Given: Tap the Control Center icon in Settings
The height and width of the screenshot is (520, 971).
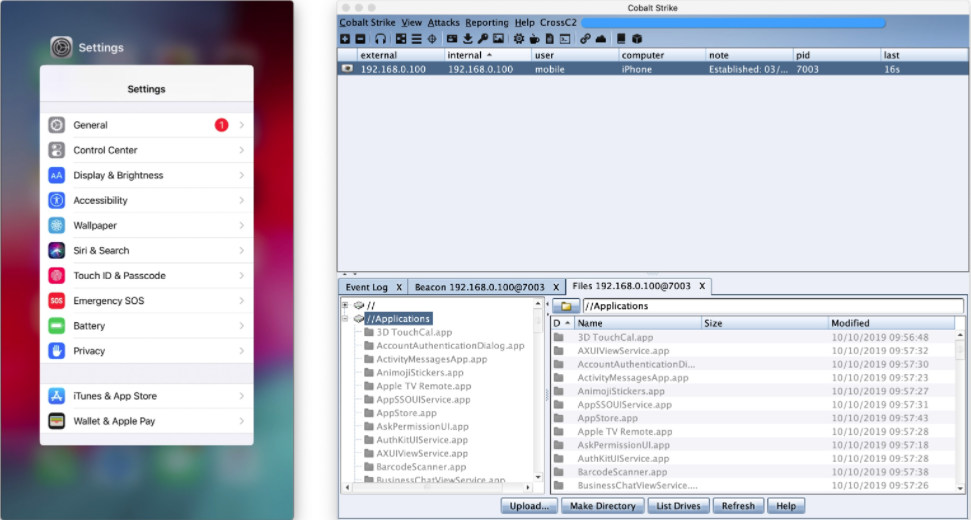Looking at the screenshot, I should pos(56,150).
